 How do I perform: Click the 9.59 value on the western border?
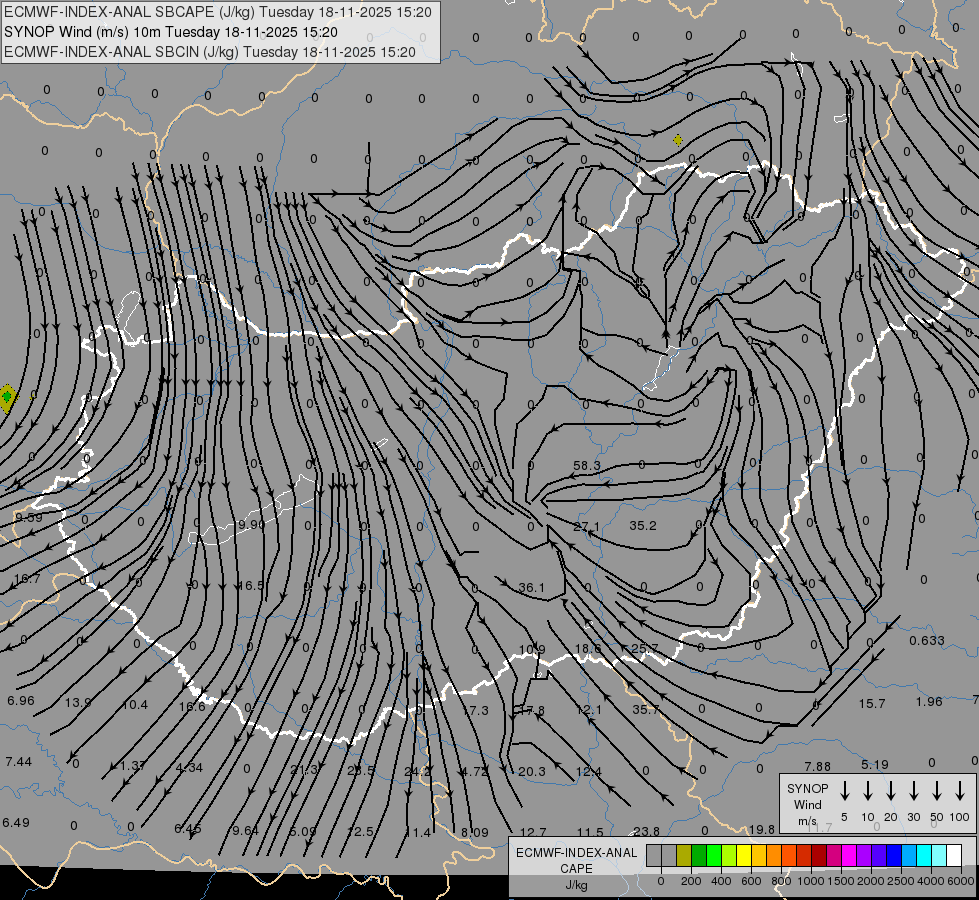pos(29,517)
